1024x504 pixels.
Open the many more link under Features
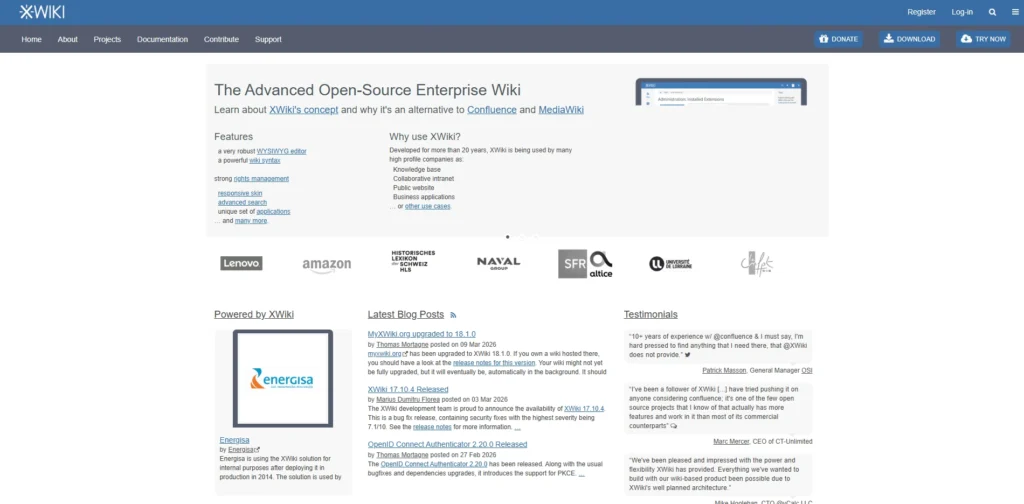(x=251, y=221)
